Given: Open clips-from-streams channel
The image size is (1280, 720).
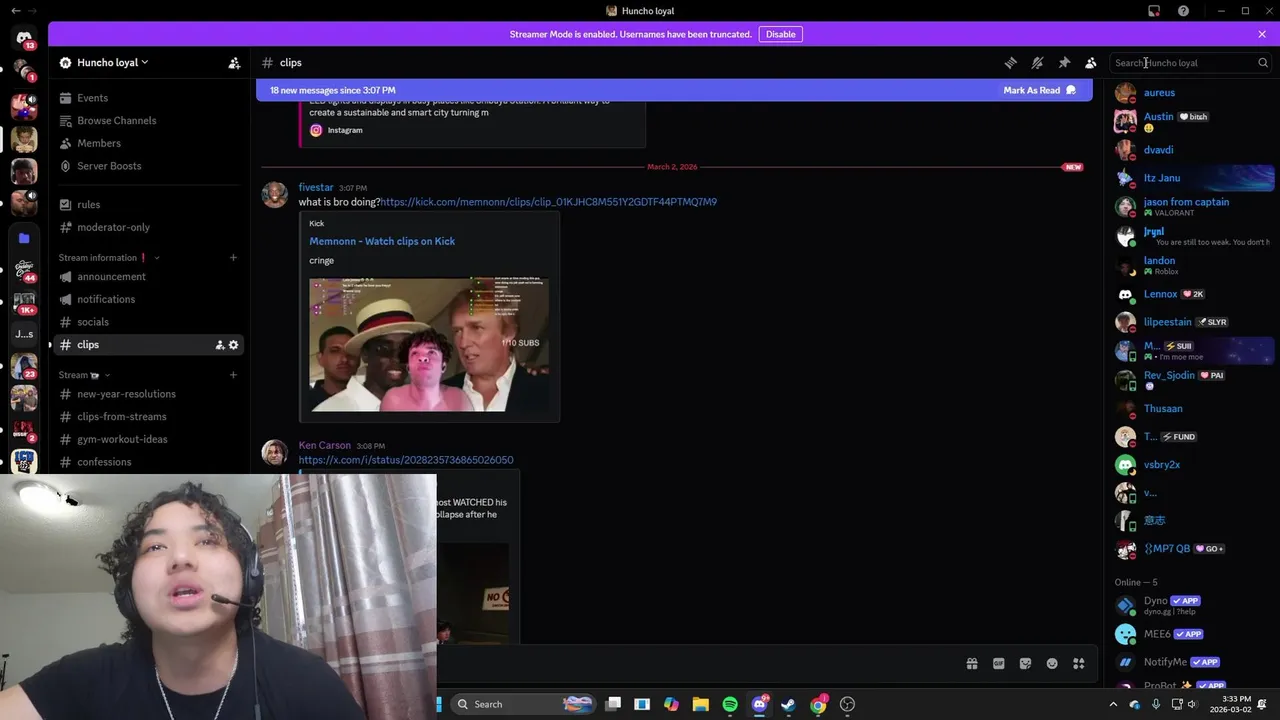Looking at the screenshot, I should tap(150, 416).
